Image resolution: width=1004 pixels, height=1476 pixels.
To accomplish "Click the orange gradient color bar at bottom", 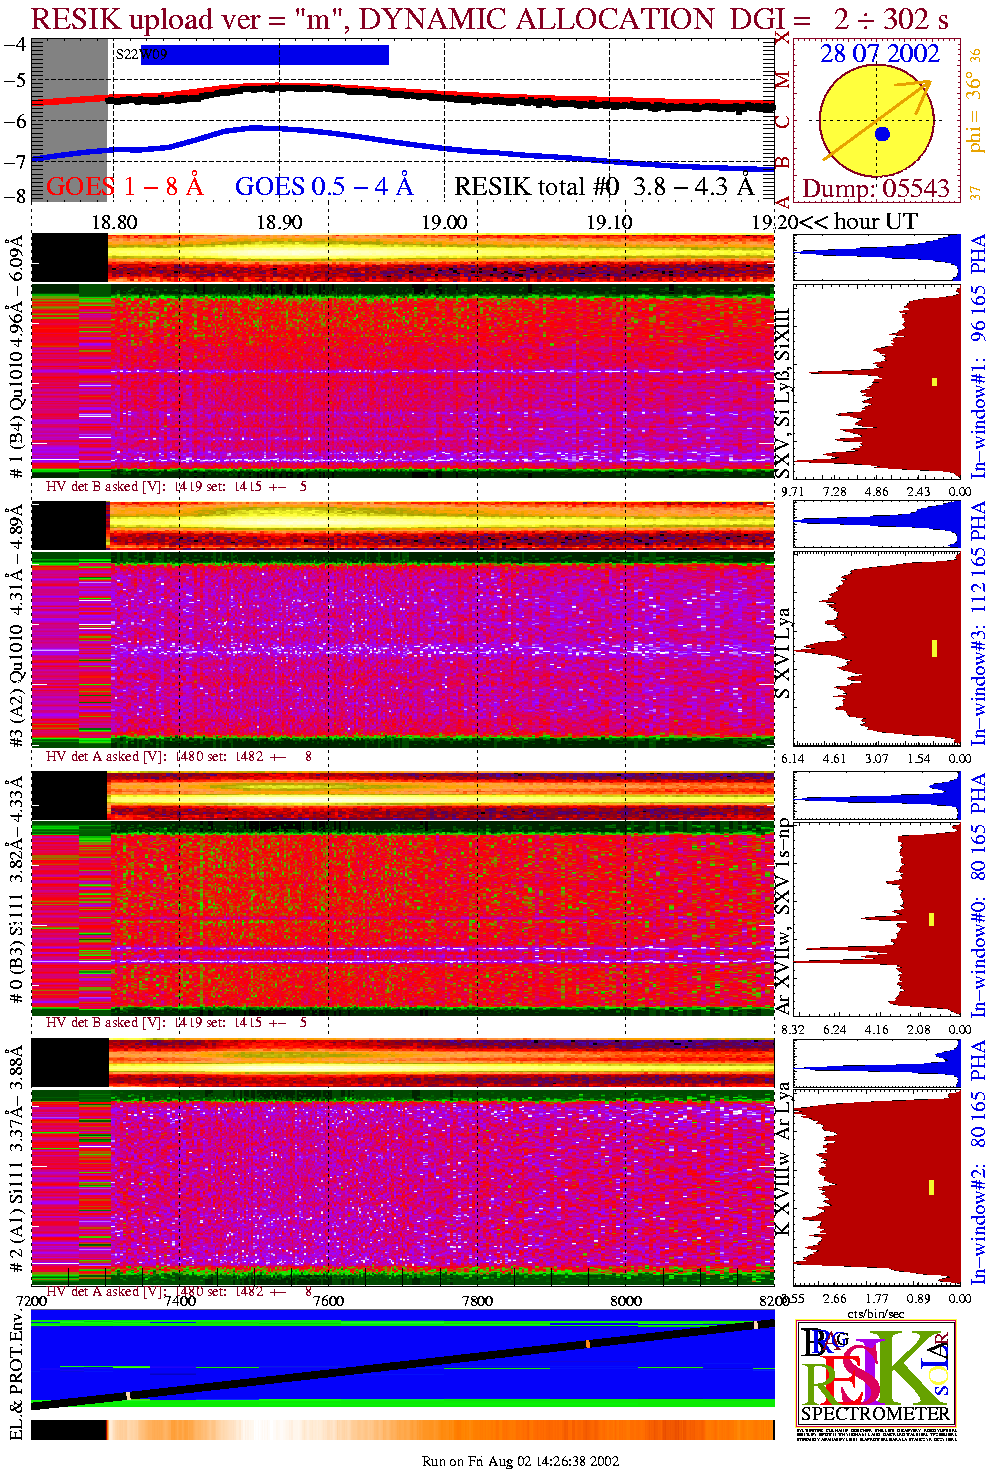I will pos(440,1430).
